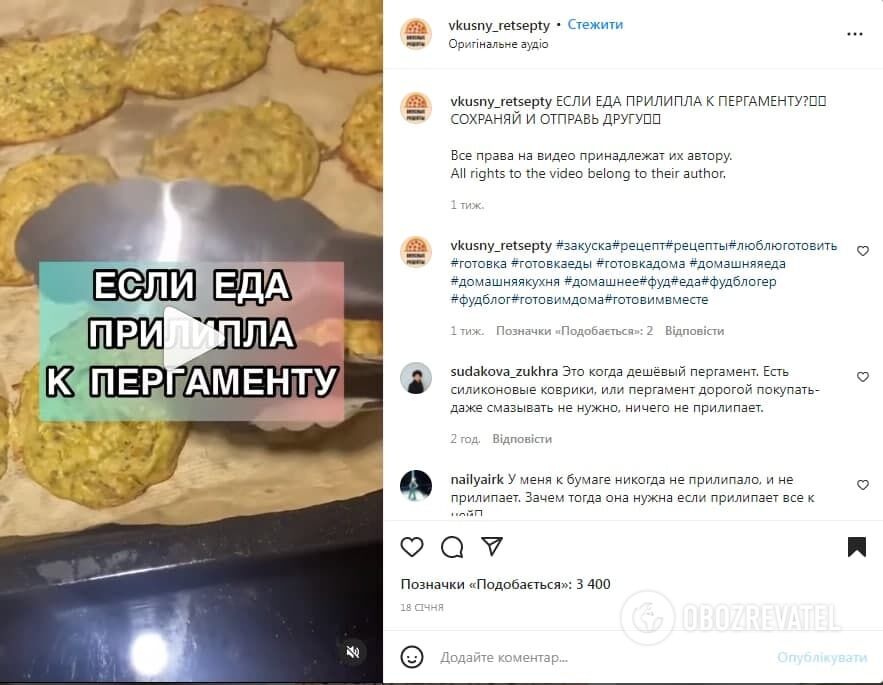Open the three-dot more options menu
Image resolution: width=883 pixels, height=685 pixels.
854,34
